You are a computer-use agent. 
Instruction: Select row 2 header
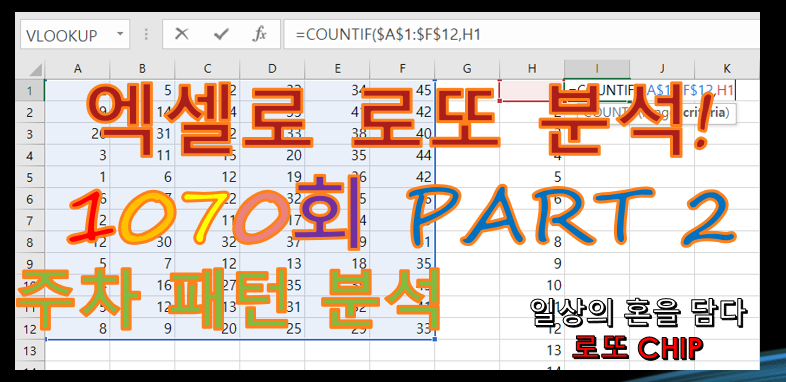click(x=30, y=112)
